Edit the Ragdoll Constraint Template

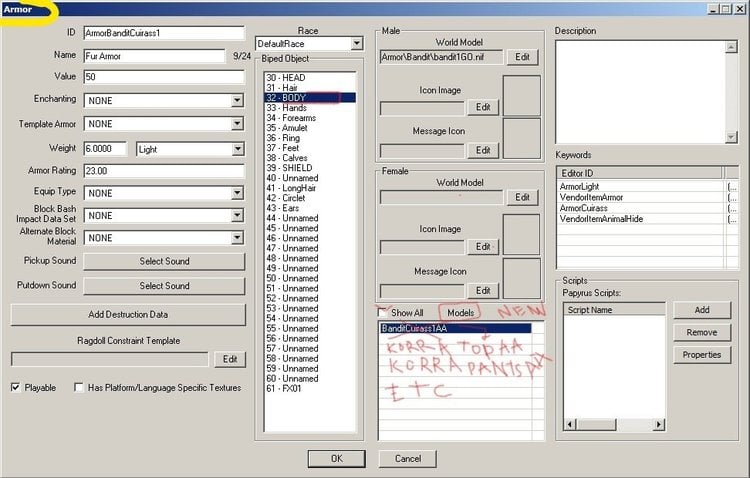[x=230, y=359]
